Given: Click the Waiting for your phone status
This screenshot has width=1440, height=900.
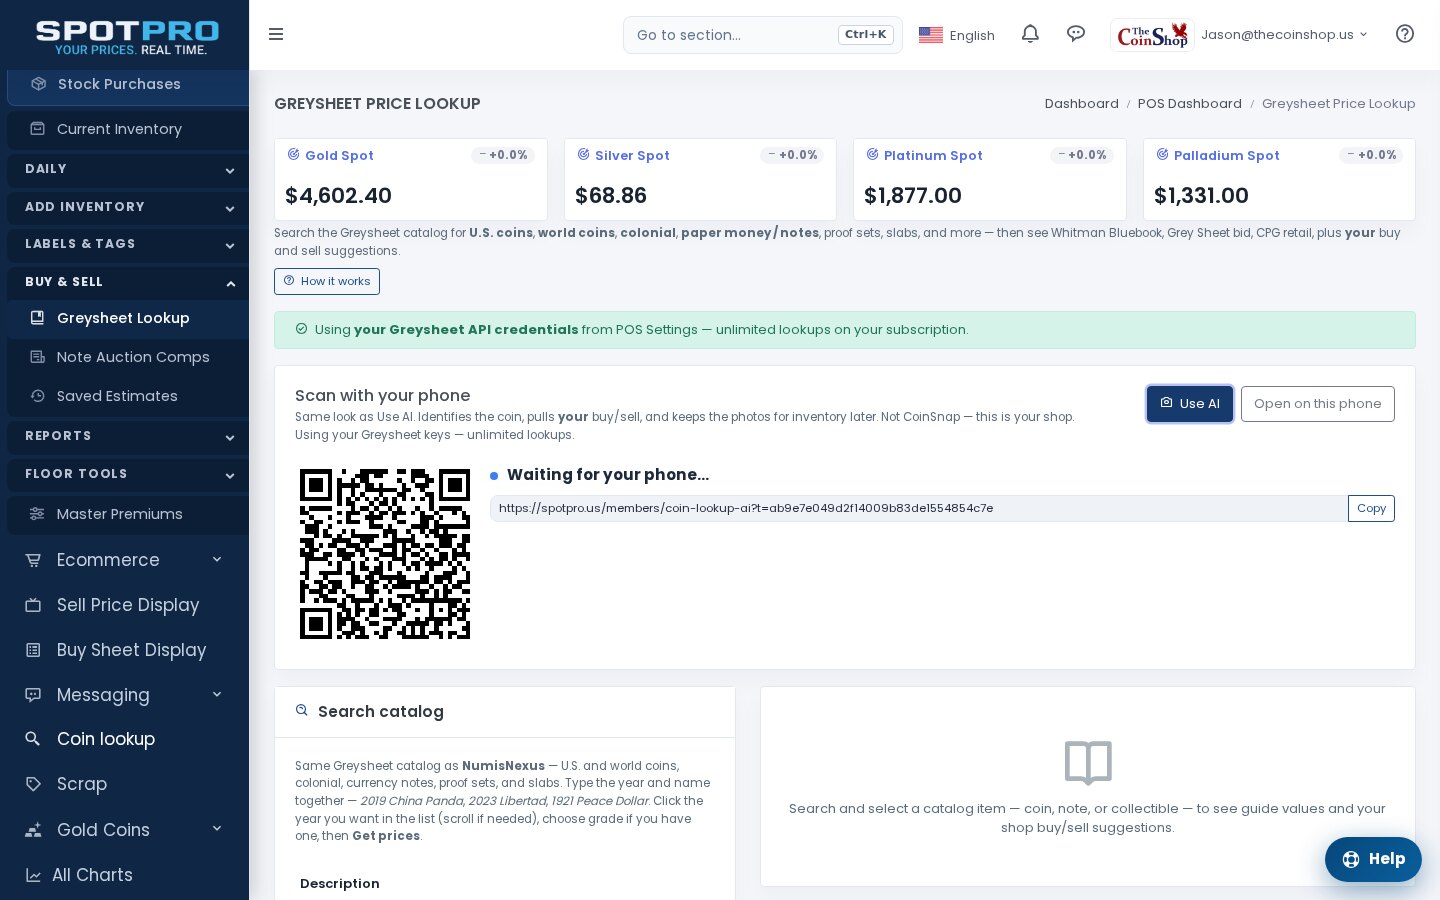Looking at the screenshot, I should [x=607, y=475].
